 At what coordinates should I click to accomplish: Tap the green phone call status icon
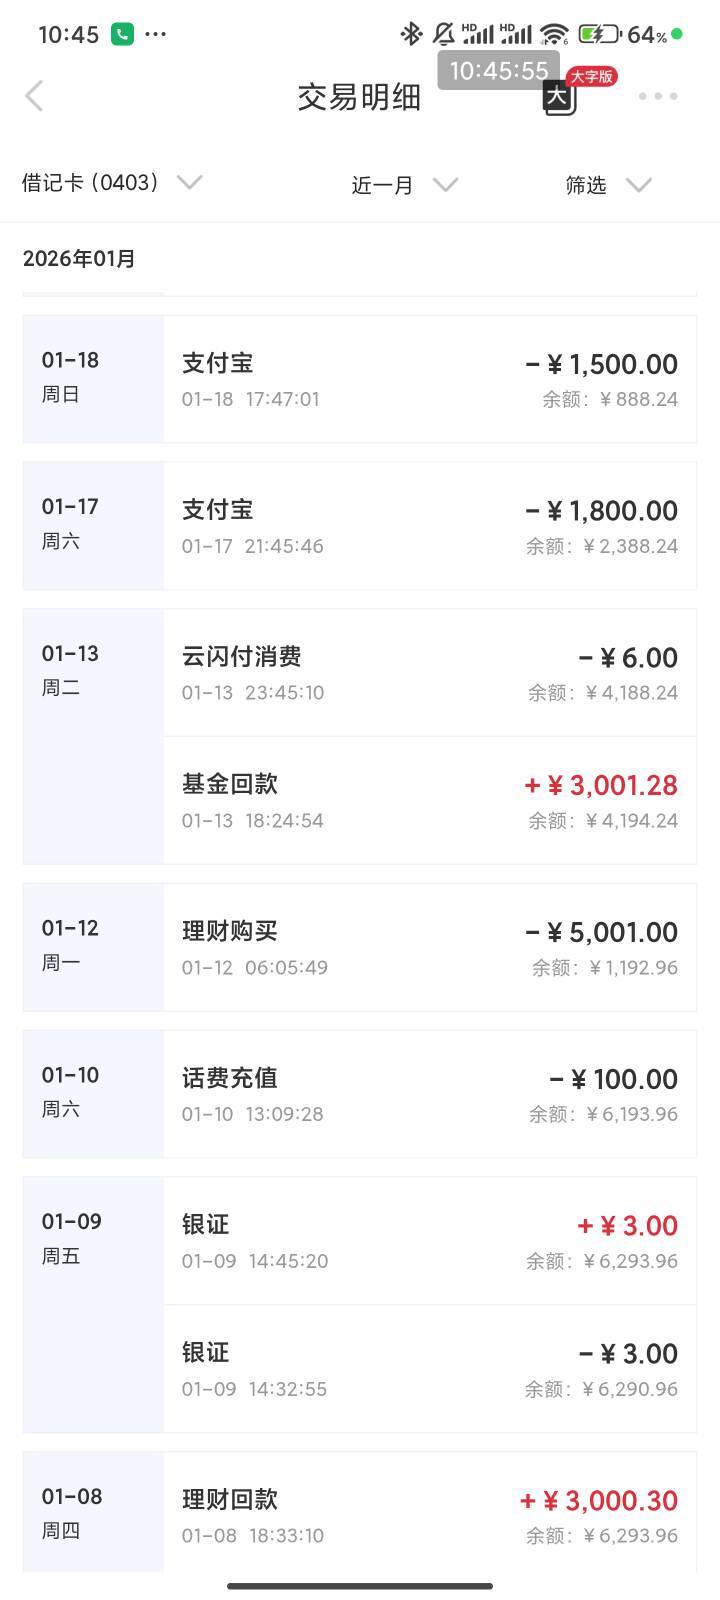[122, 34]
